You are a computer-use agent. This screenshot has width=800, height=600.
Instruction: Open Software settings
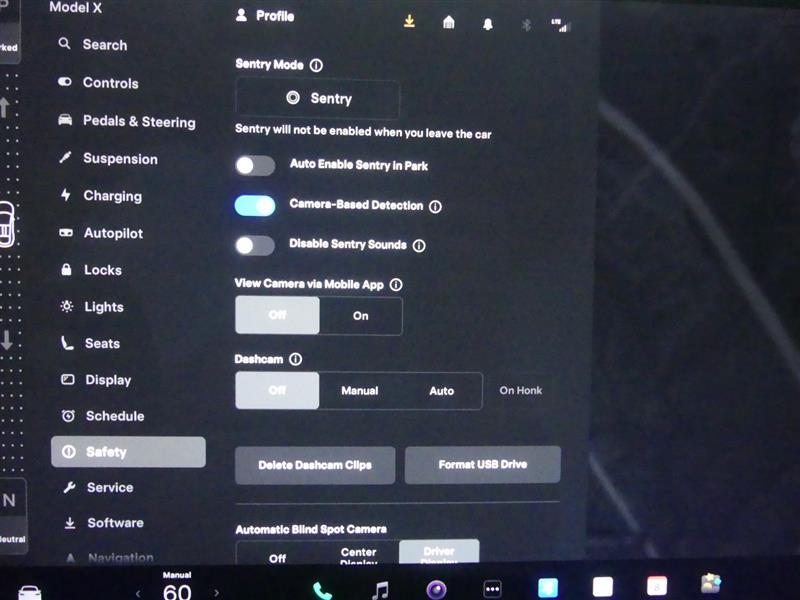pos(104,523)
